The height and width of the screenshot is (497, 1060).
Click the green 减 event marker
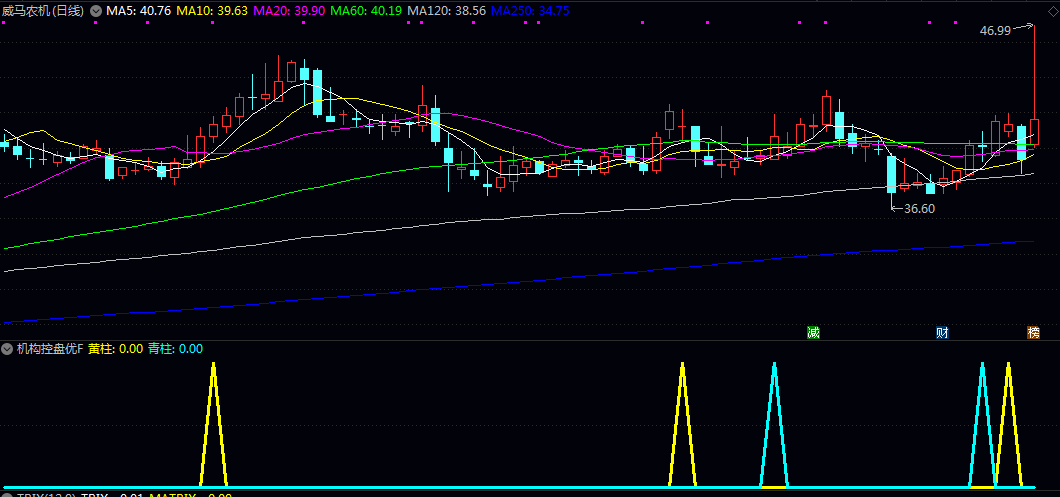[x=813, y=332]
